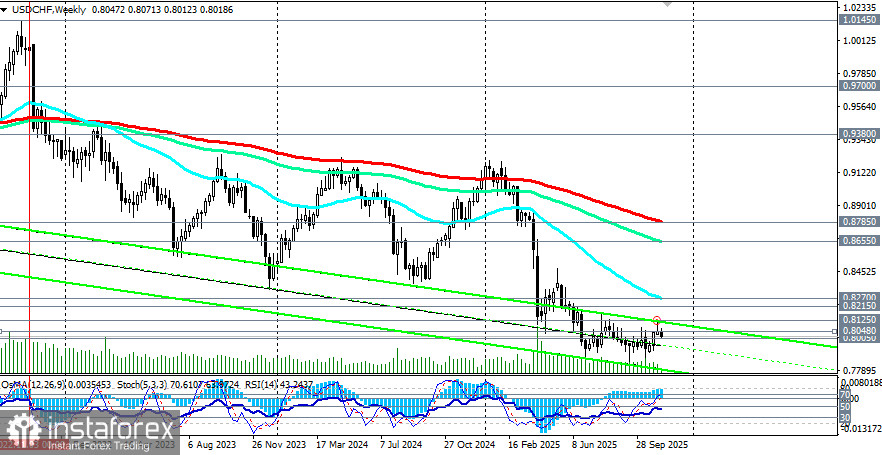Select the '26 Nov 2023' date label
Image resolution: width=882 pixels, height=455 pixels.
[x=279, y=444]
